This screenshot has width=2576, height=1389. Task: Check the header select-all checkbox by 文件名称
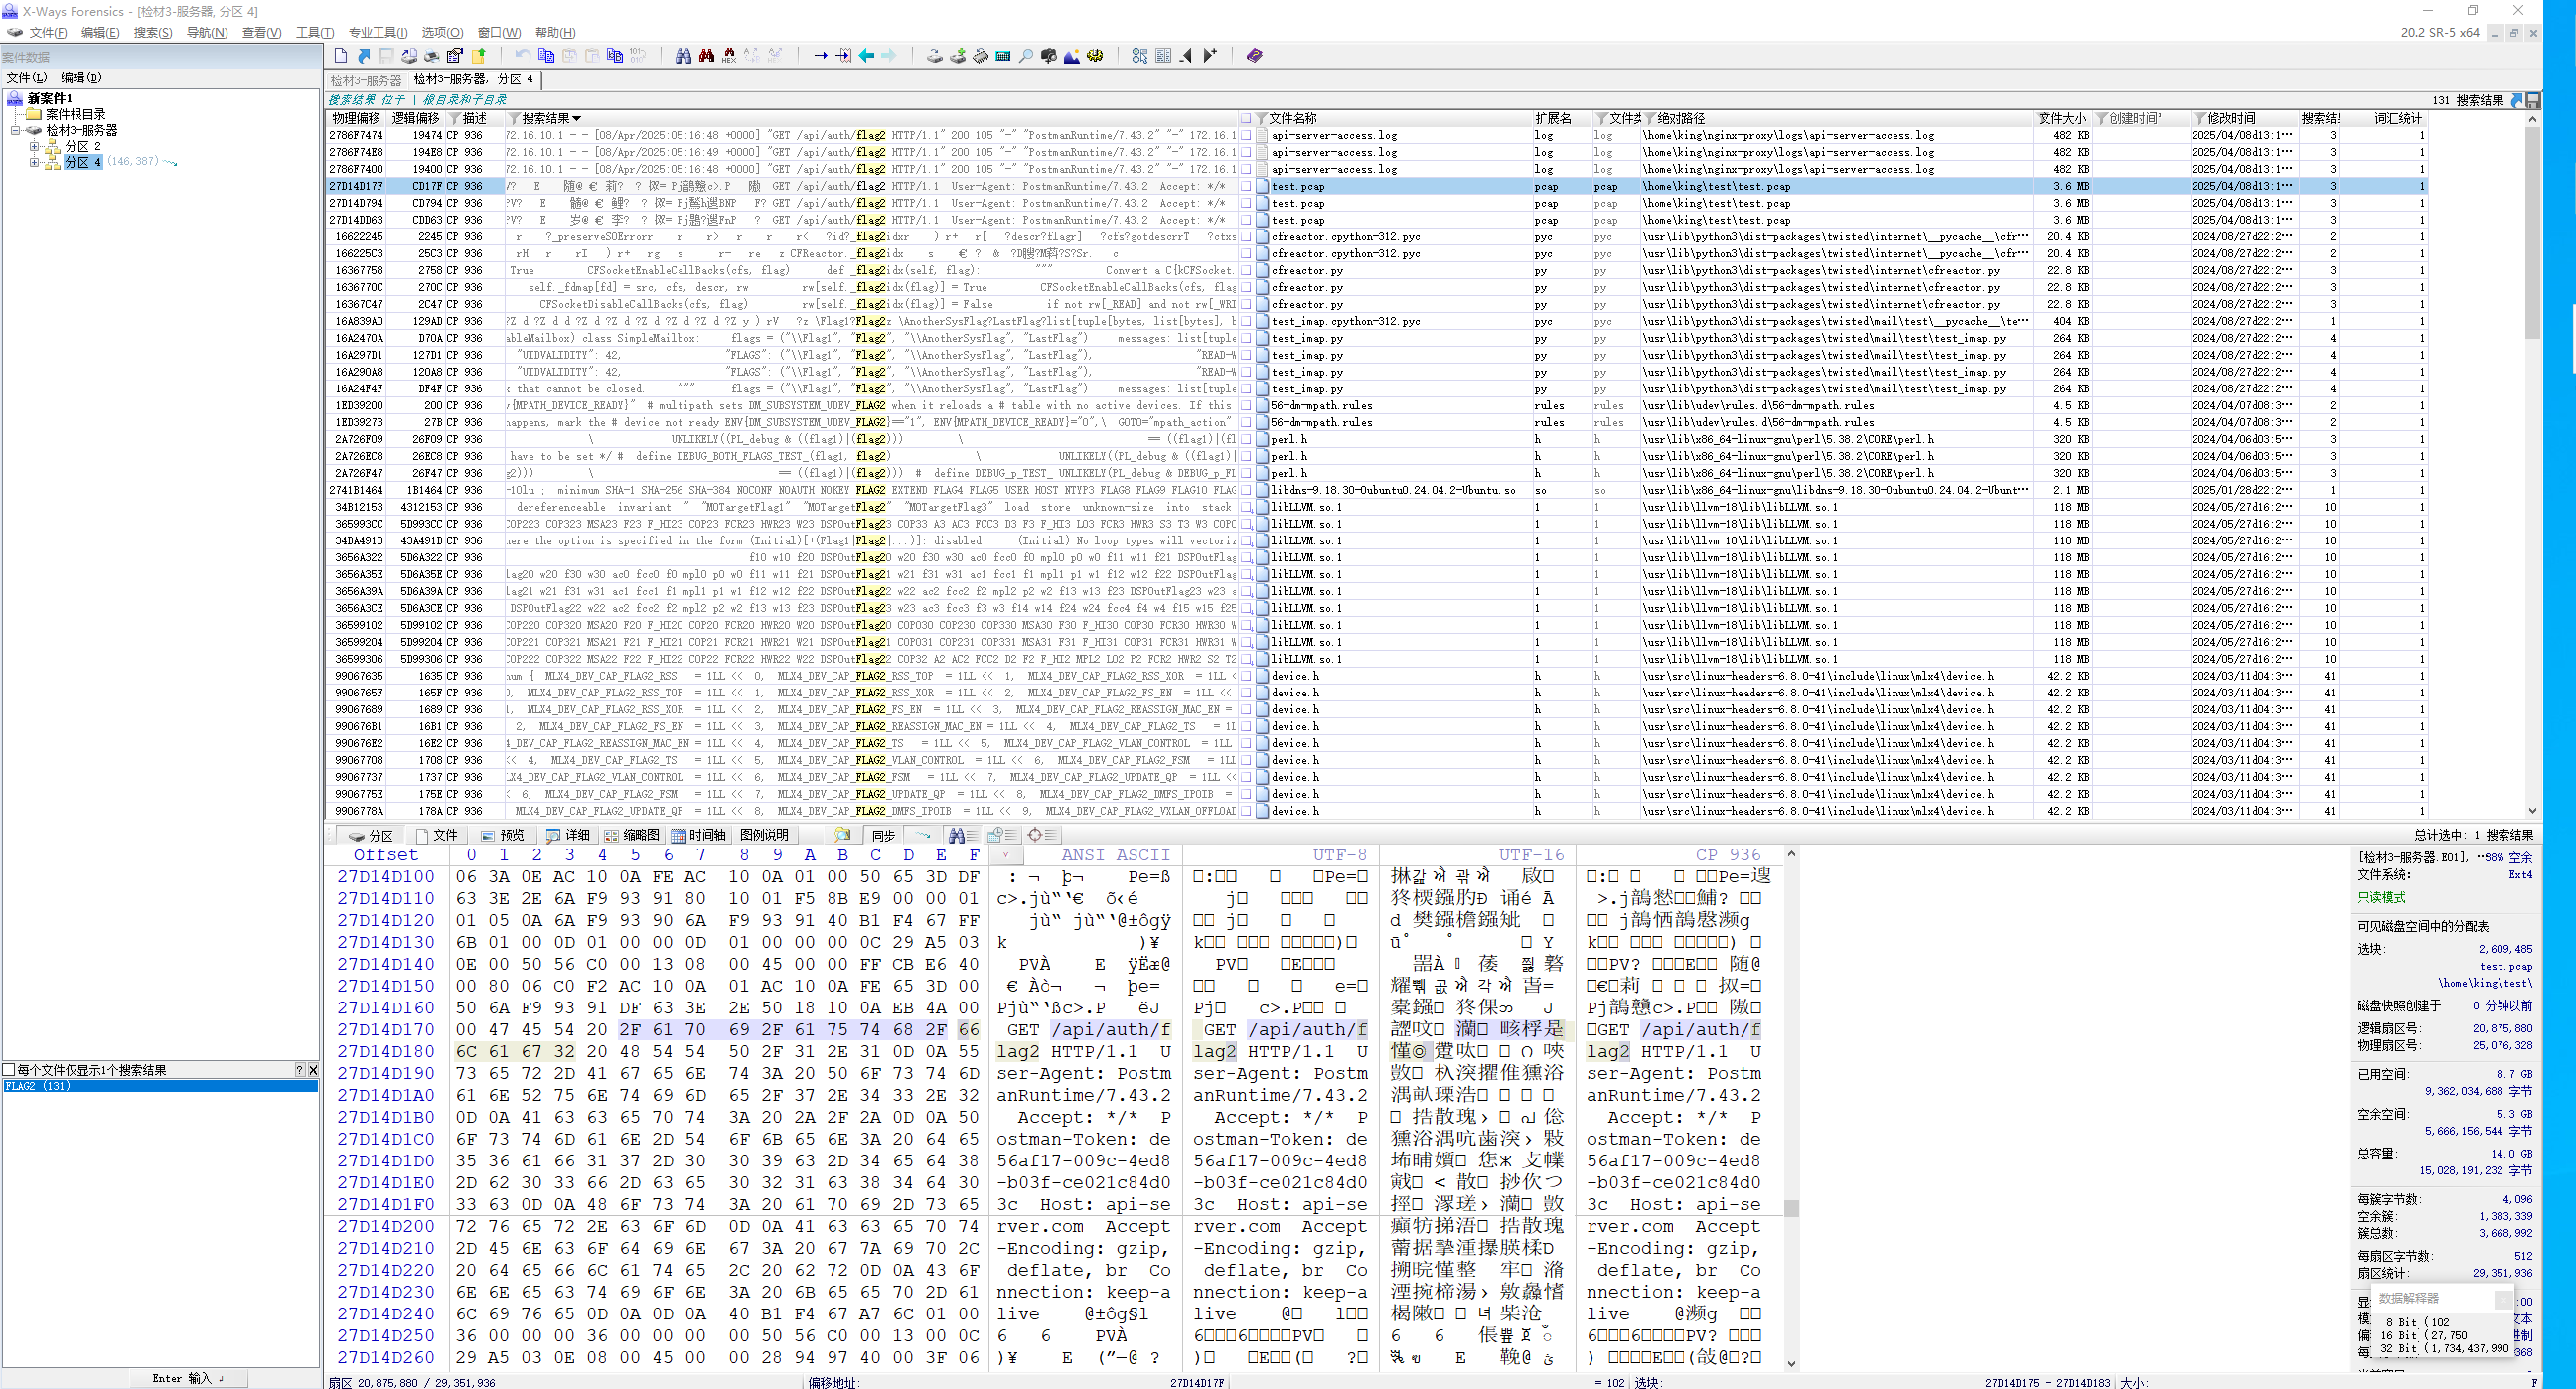1246,118
